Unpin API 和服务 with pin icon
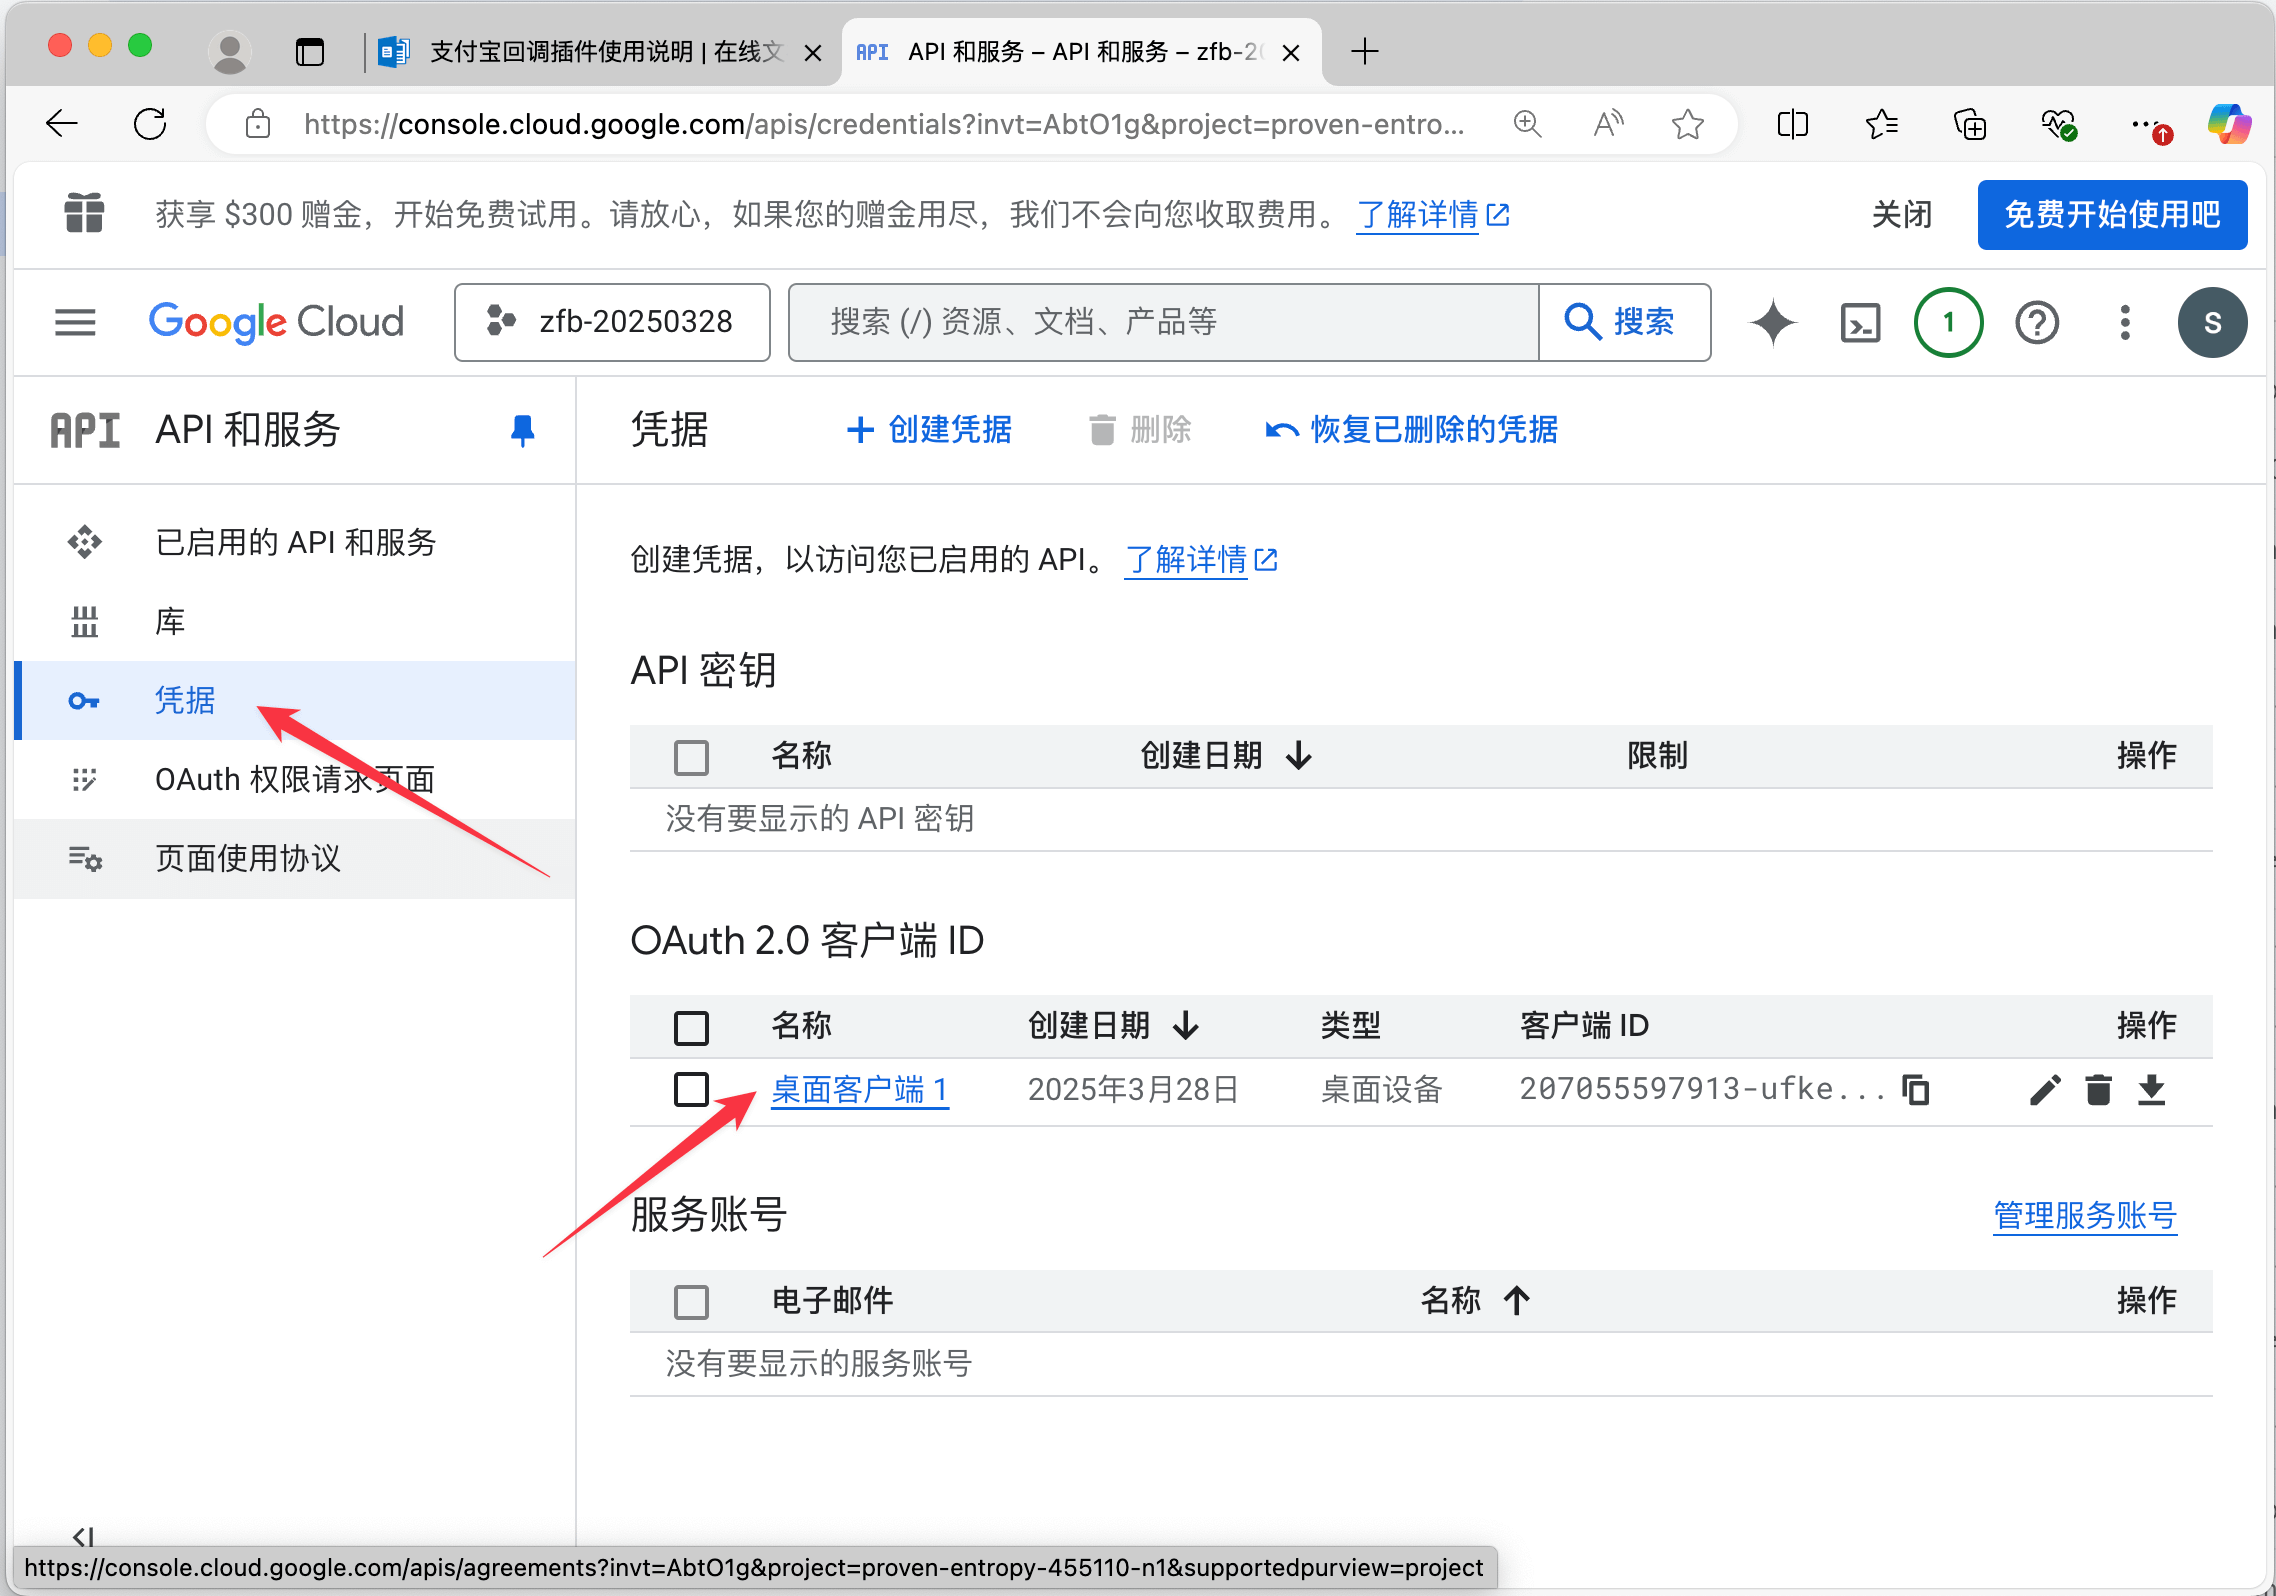Screen dimensions: 2276x1596 [522, 430]
